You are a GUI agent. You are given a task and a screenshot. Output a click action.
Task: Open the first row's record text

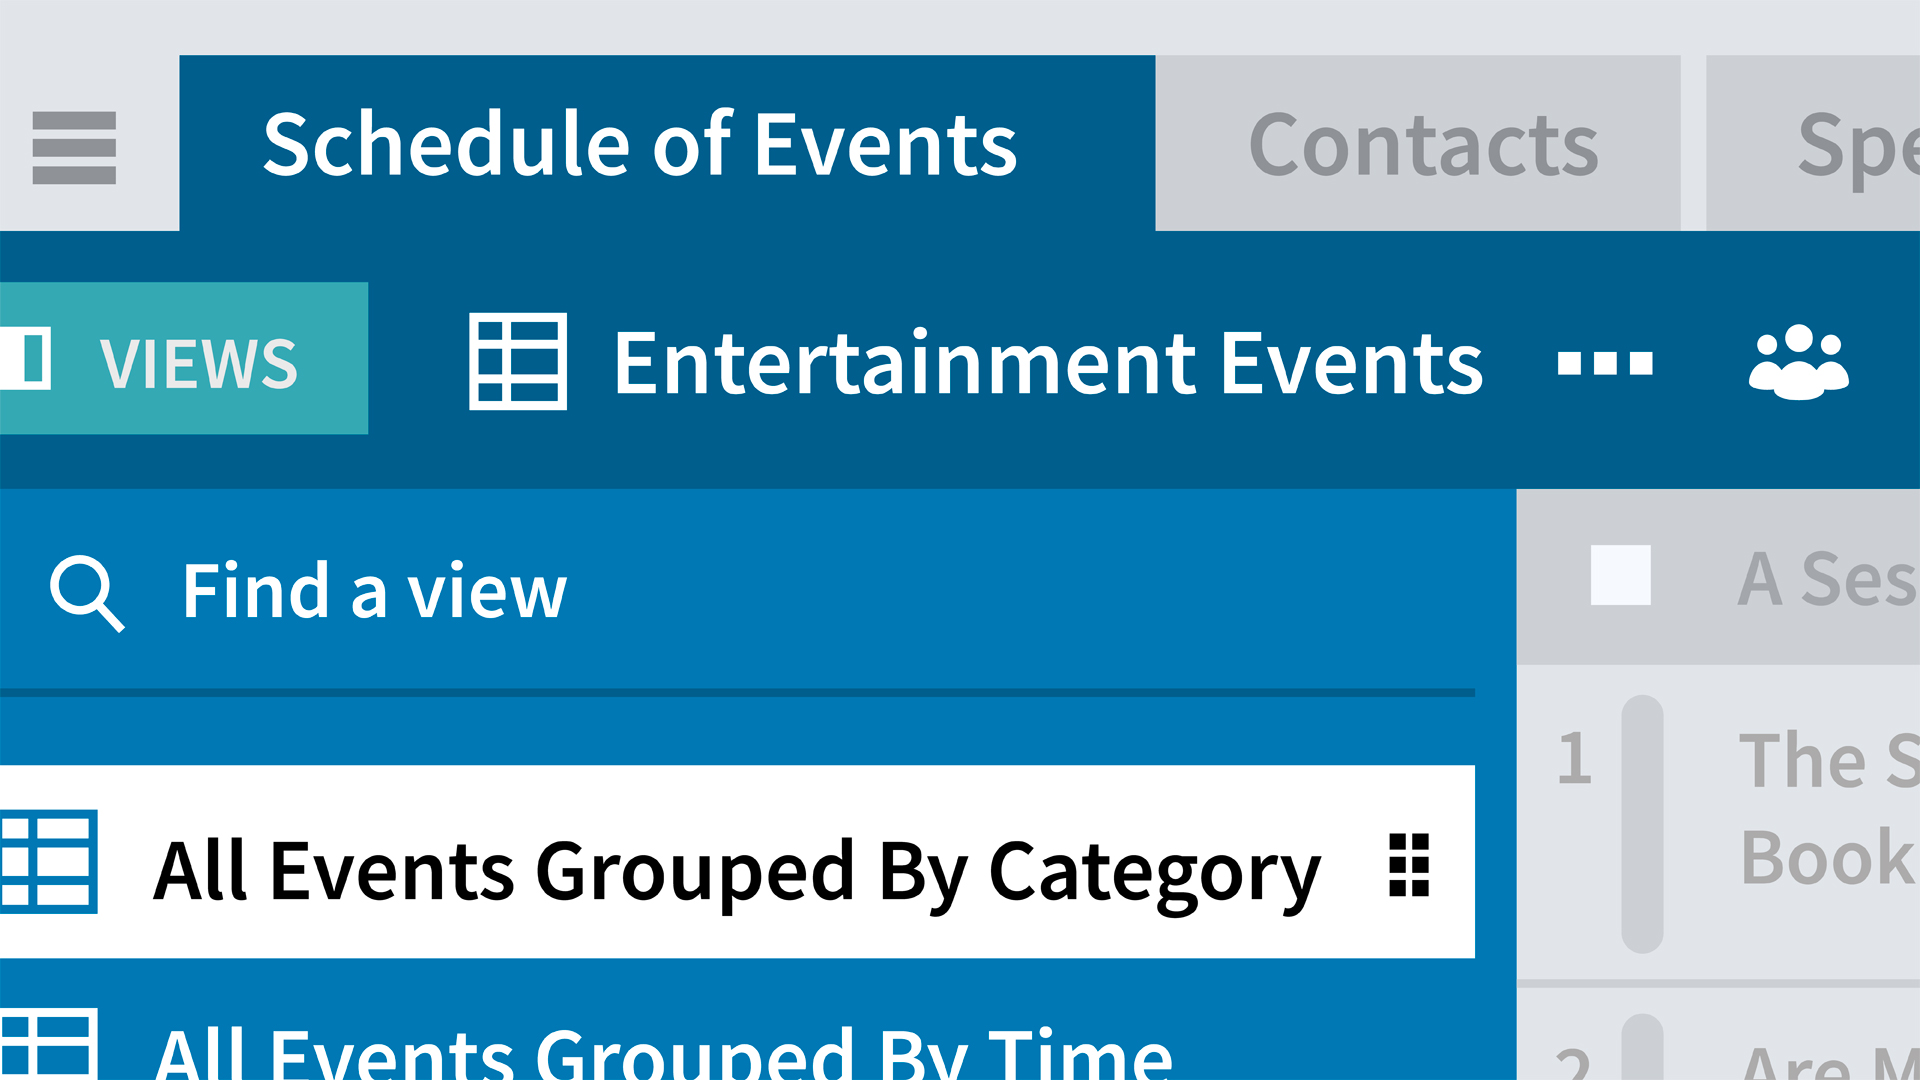1829,808
